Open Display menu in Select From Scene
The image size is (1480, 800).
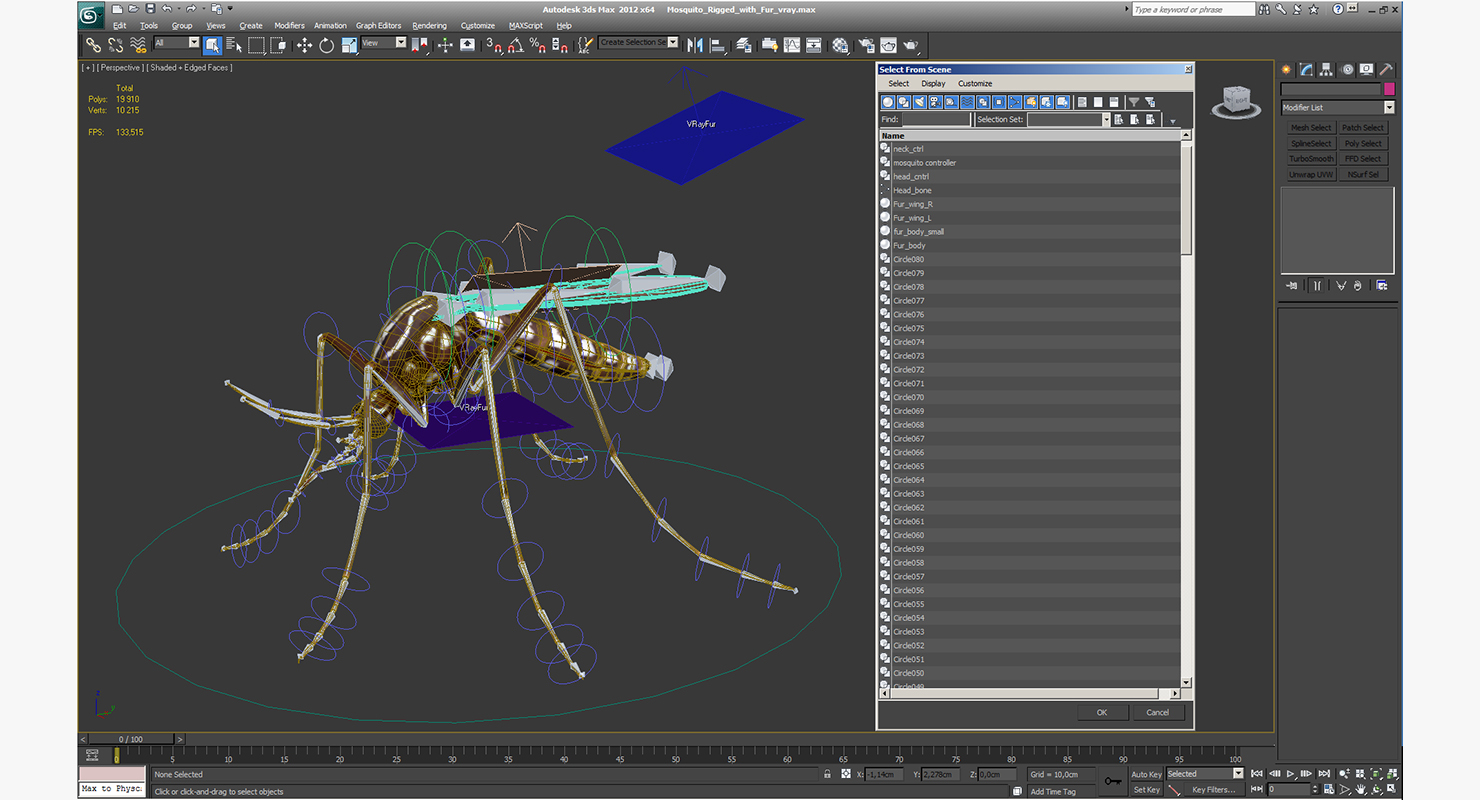coord(933,84)
